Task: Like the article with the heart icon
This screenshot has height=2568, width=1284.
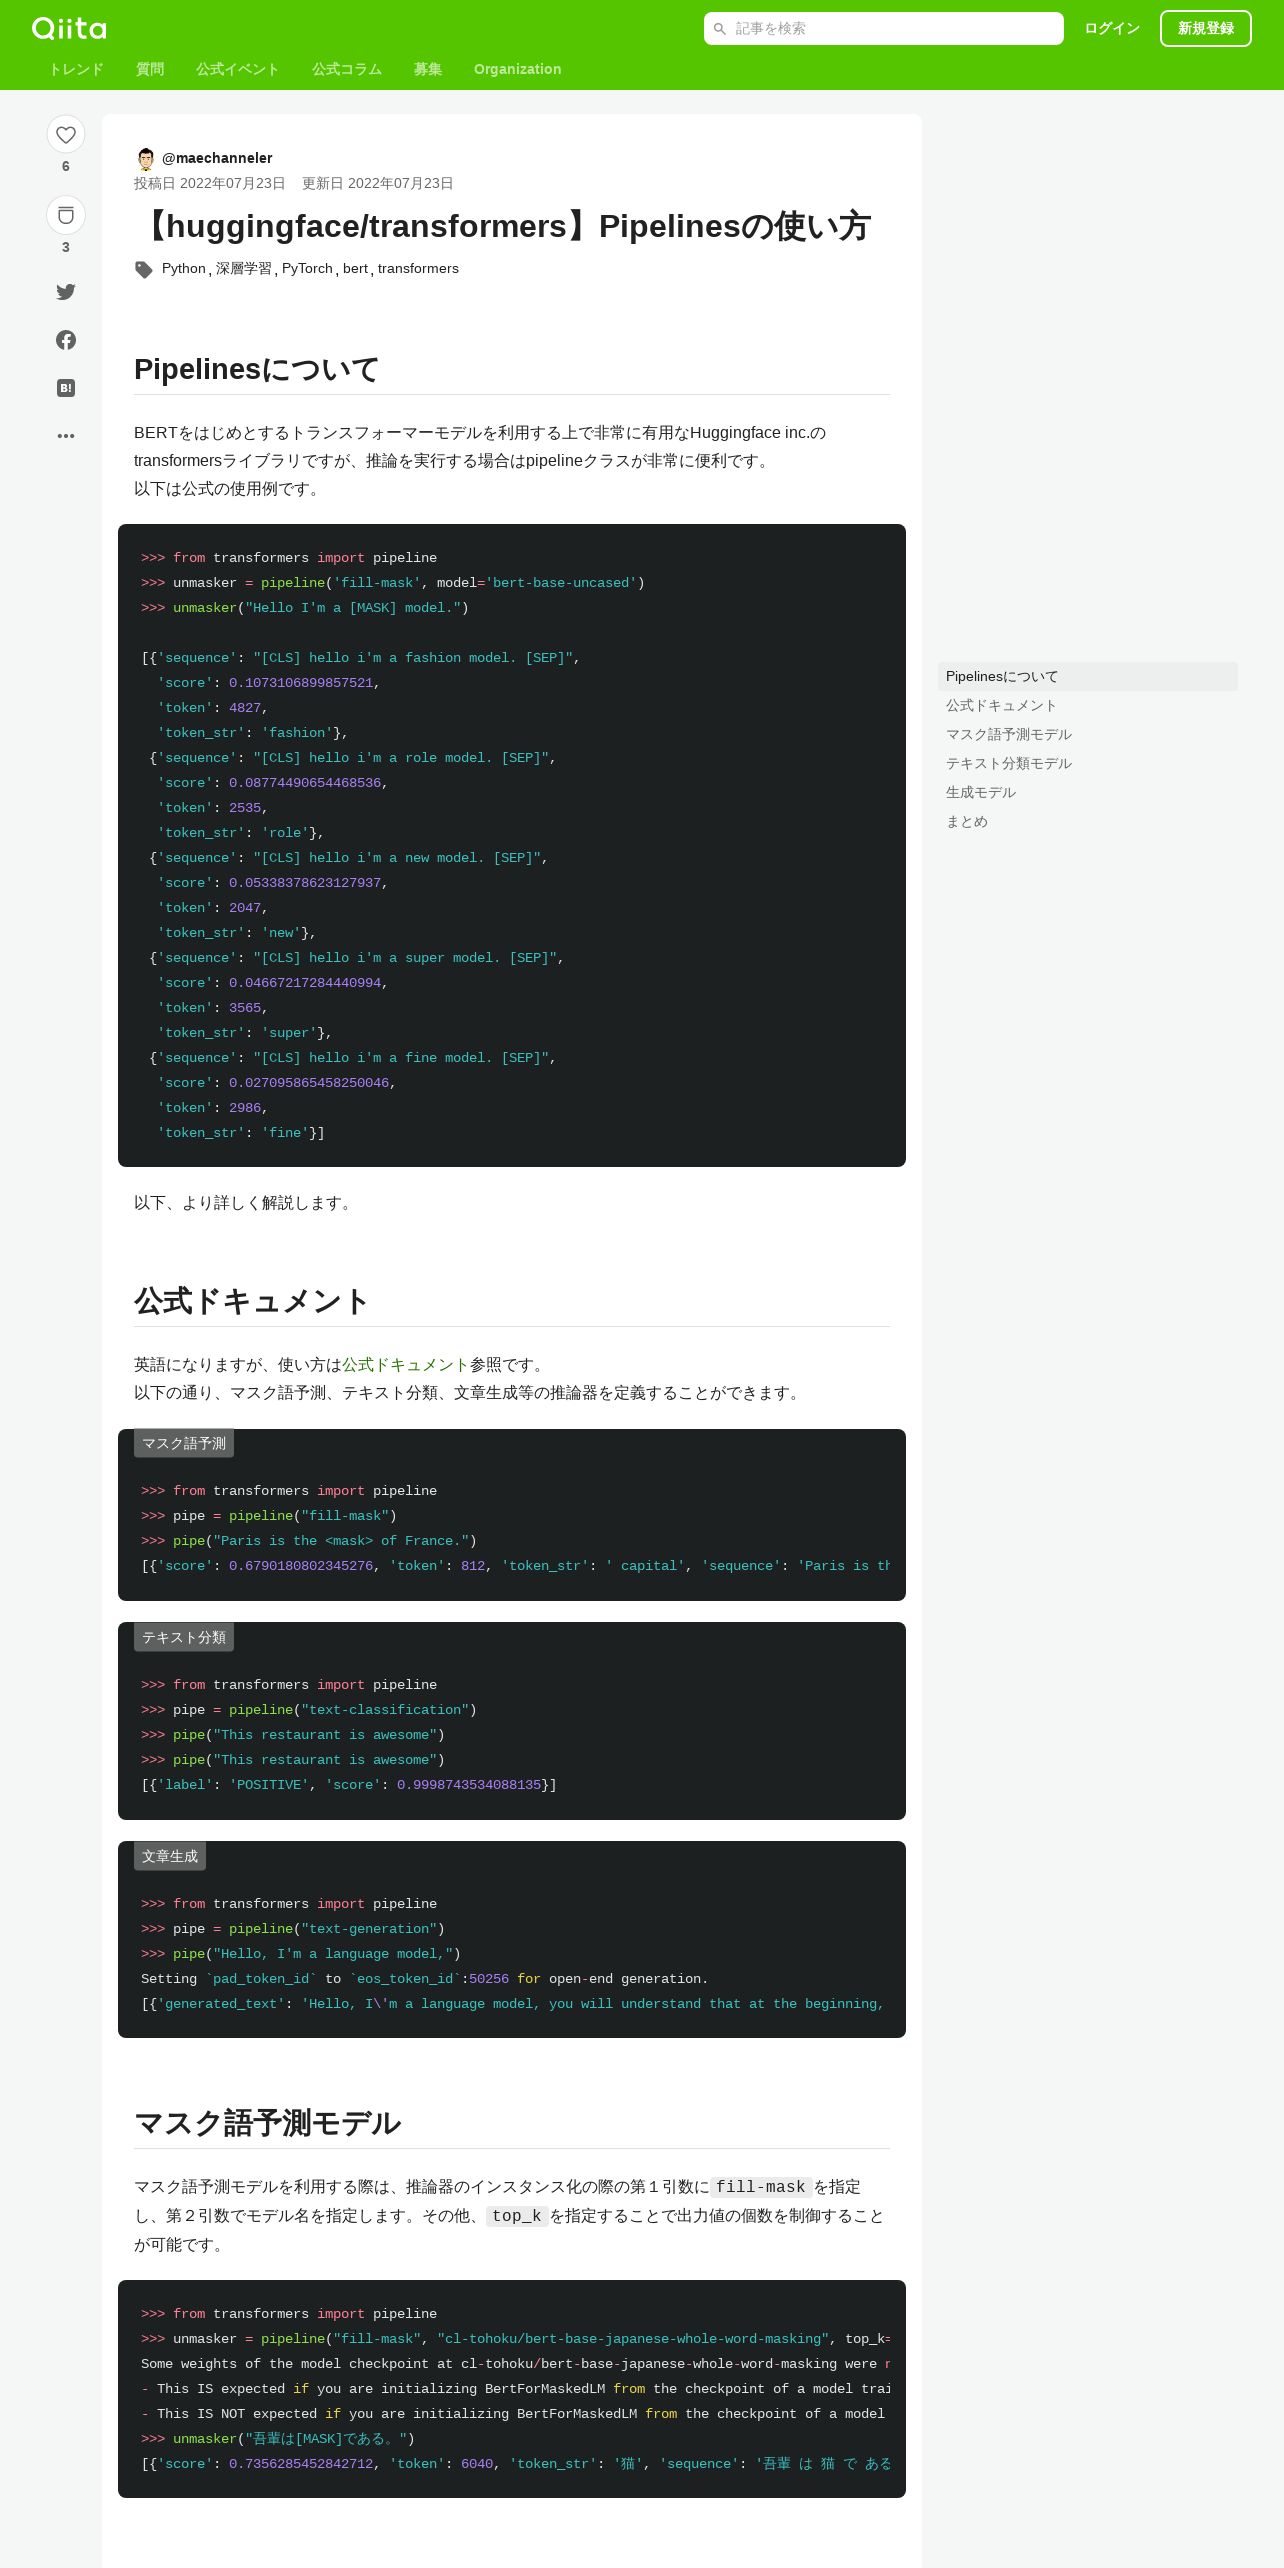Action: tap(66, 135)
